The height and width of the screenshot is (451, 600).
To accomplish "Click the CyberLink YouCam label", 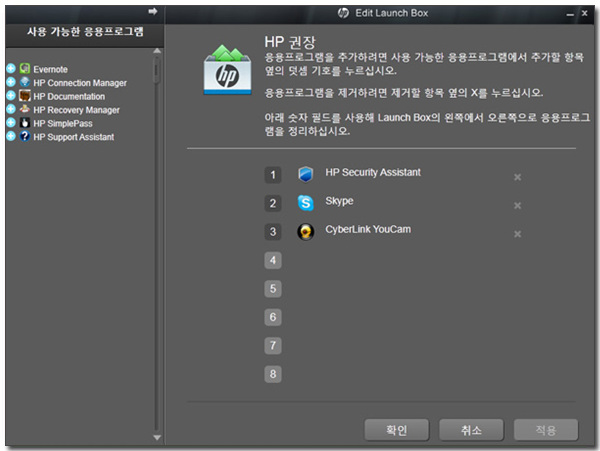I will 368,230.
